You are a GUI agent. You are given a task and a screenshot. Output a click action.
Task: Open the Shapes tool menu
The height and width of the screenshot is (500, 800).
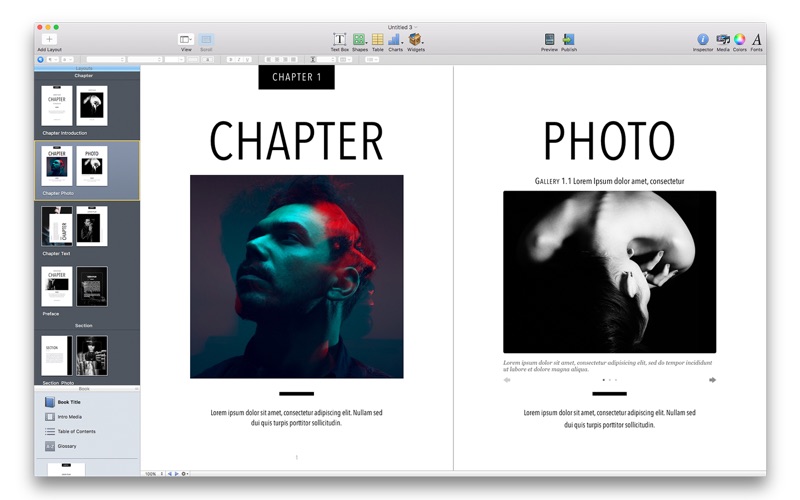[359, 39]
